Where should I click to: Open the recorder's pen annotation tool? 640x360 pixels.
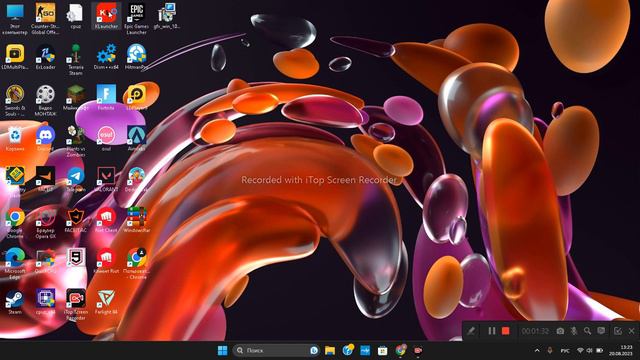[x=471, y=331]
